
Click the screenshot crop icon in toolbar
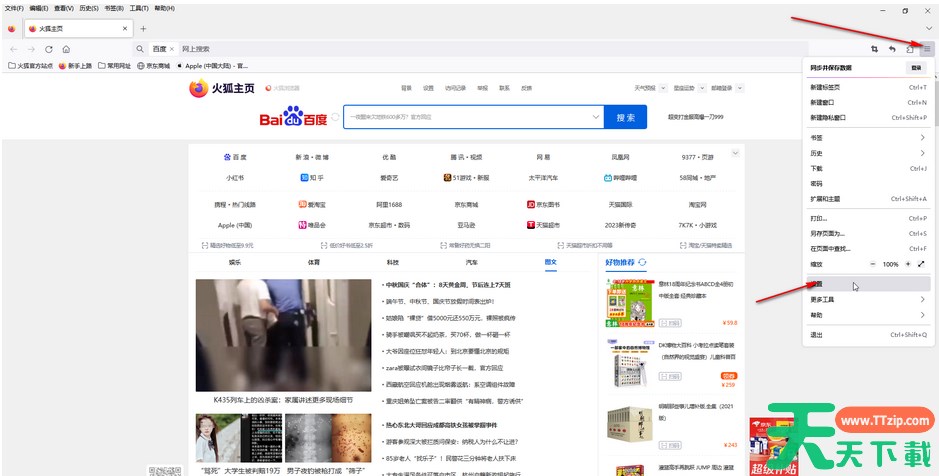click(874, 49)
